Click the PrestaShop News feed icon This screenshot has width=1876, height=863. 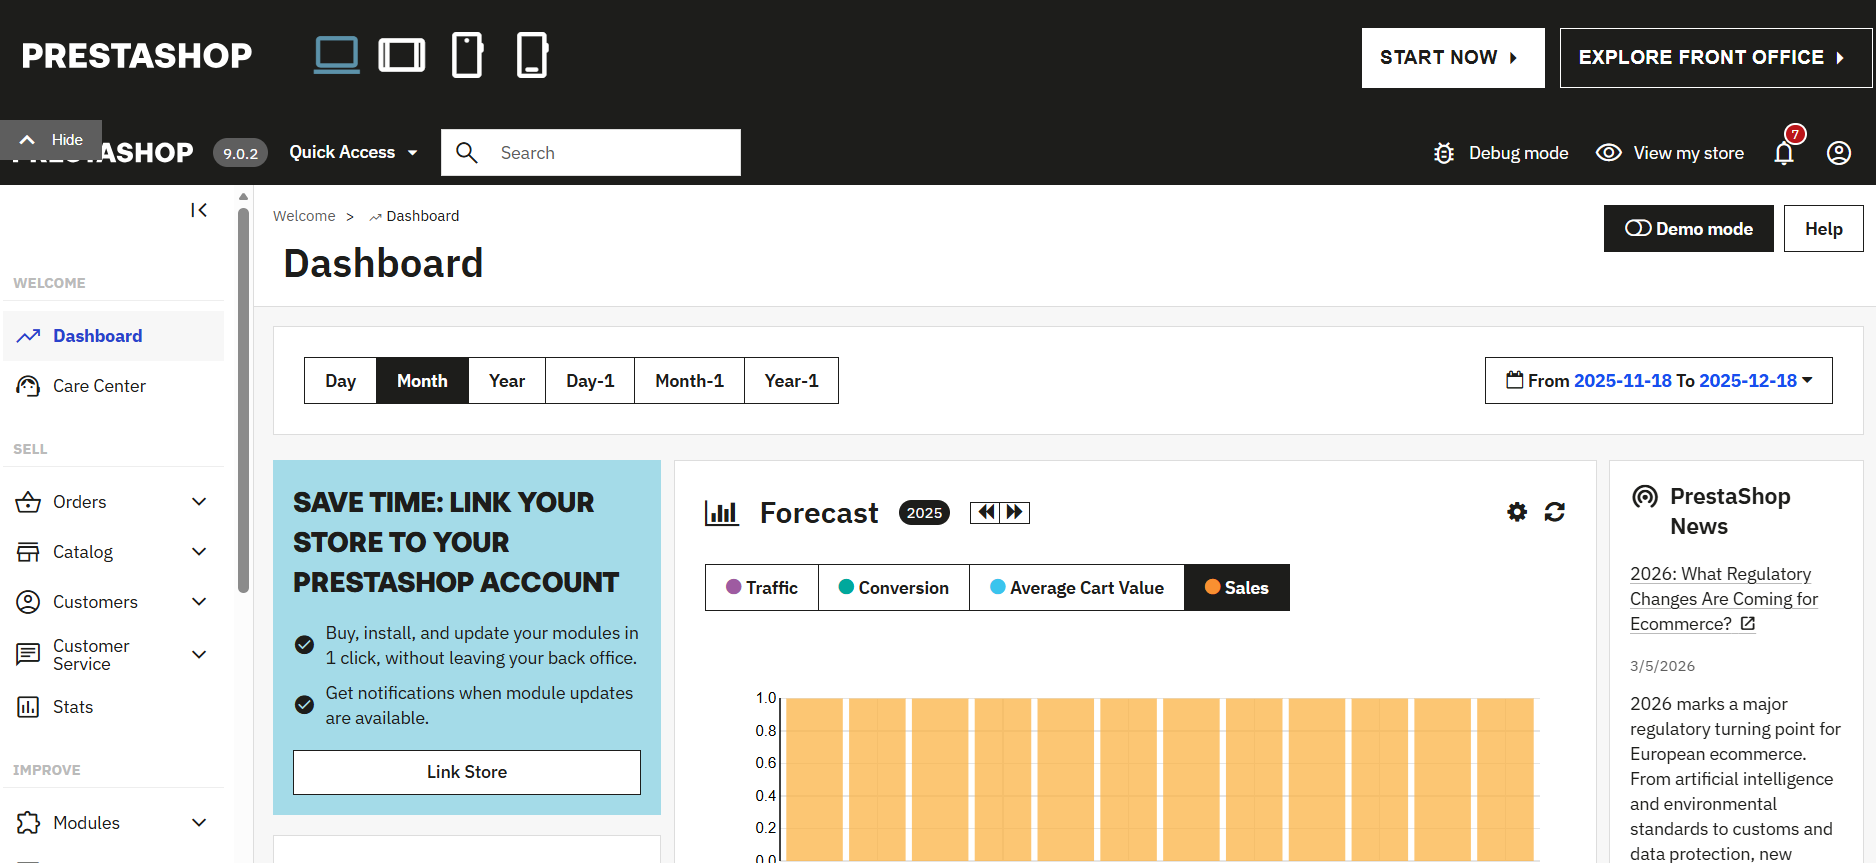click(x=1645, y=496)
